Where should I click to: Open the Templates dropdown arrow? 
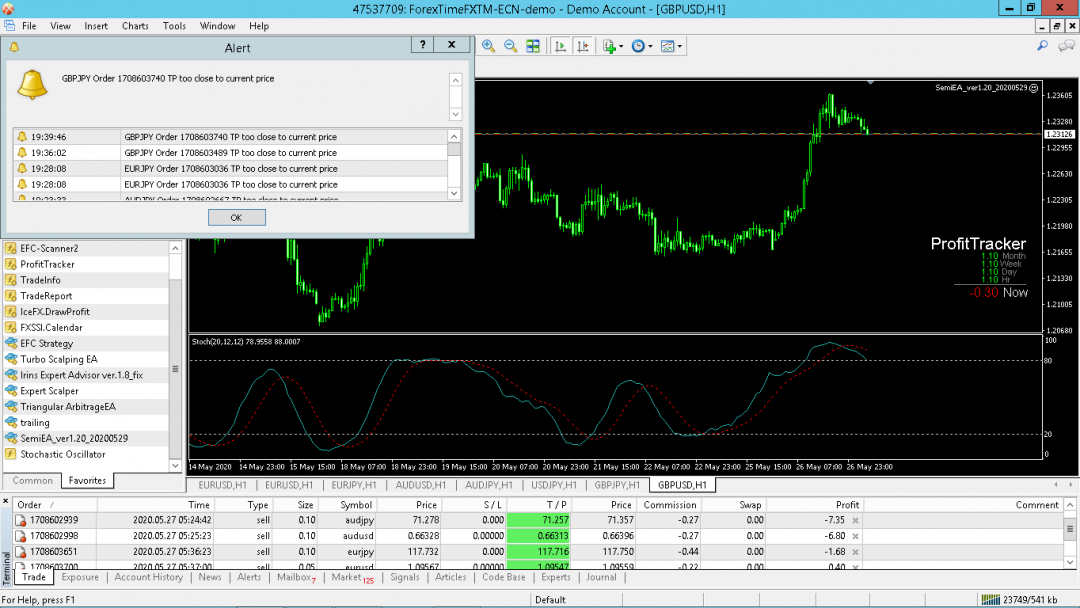[x=678, y=46]
